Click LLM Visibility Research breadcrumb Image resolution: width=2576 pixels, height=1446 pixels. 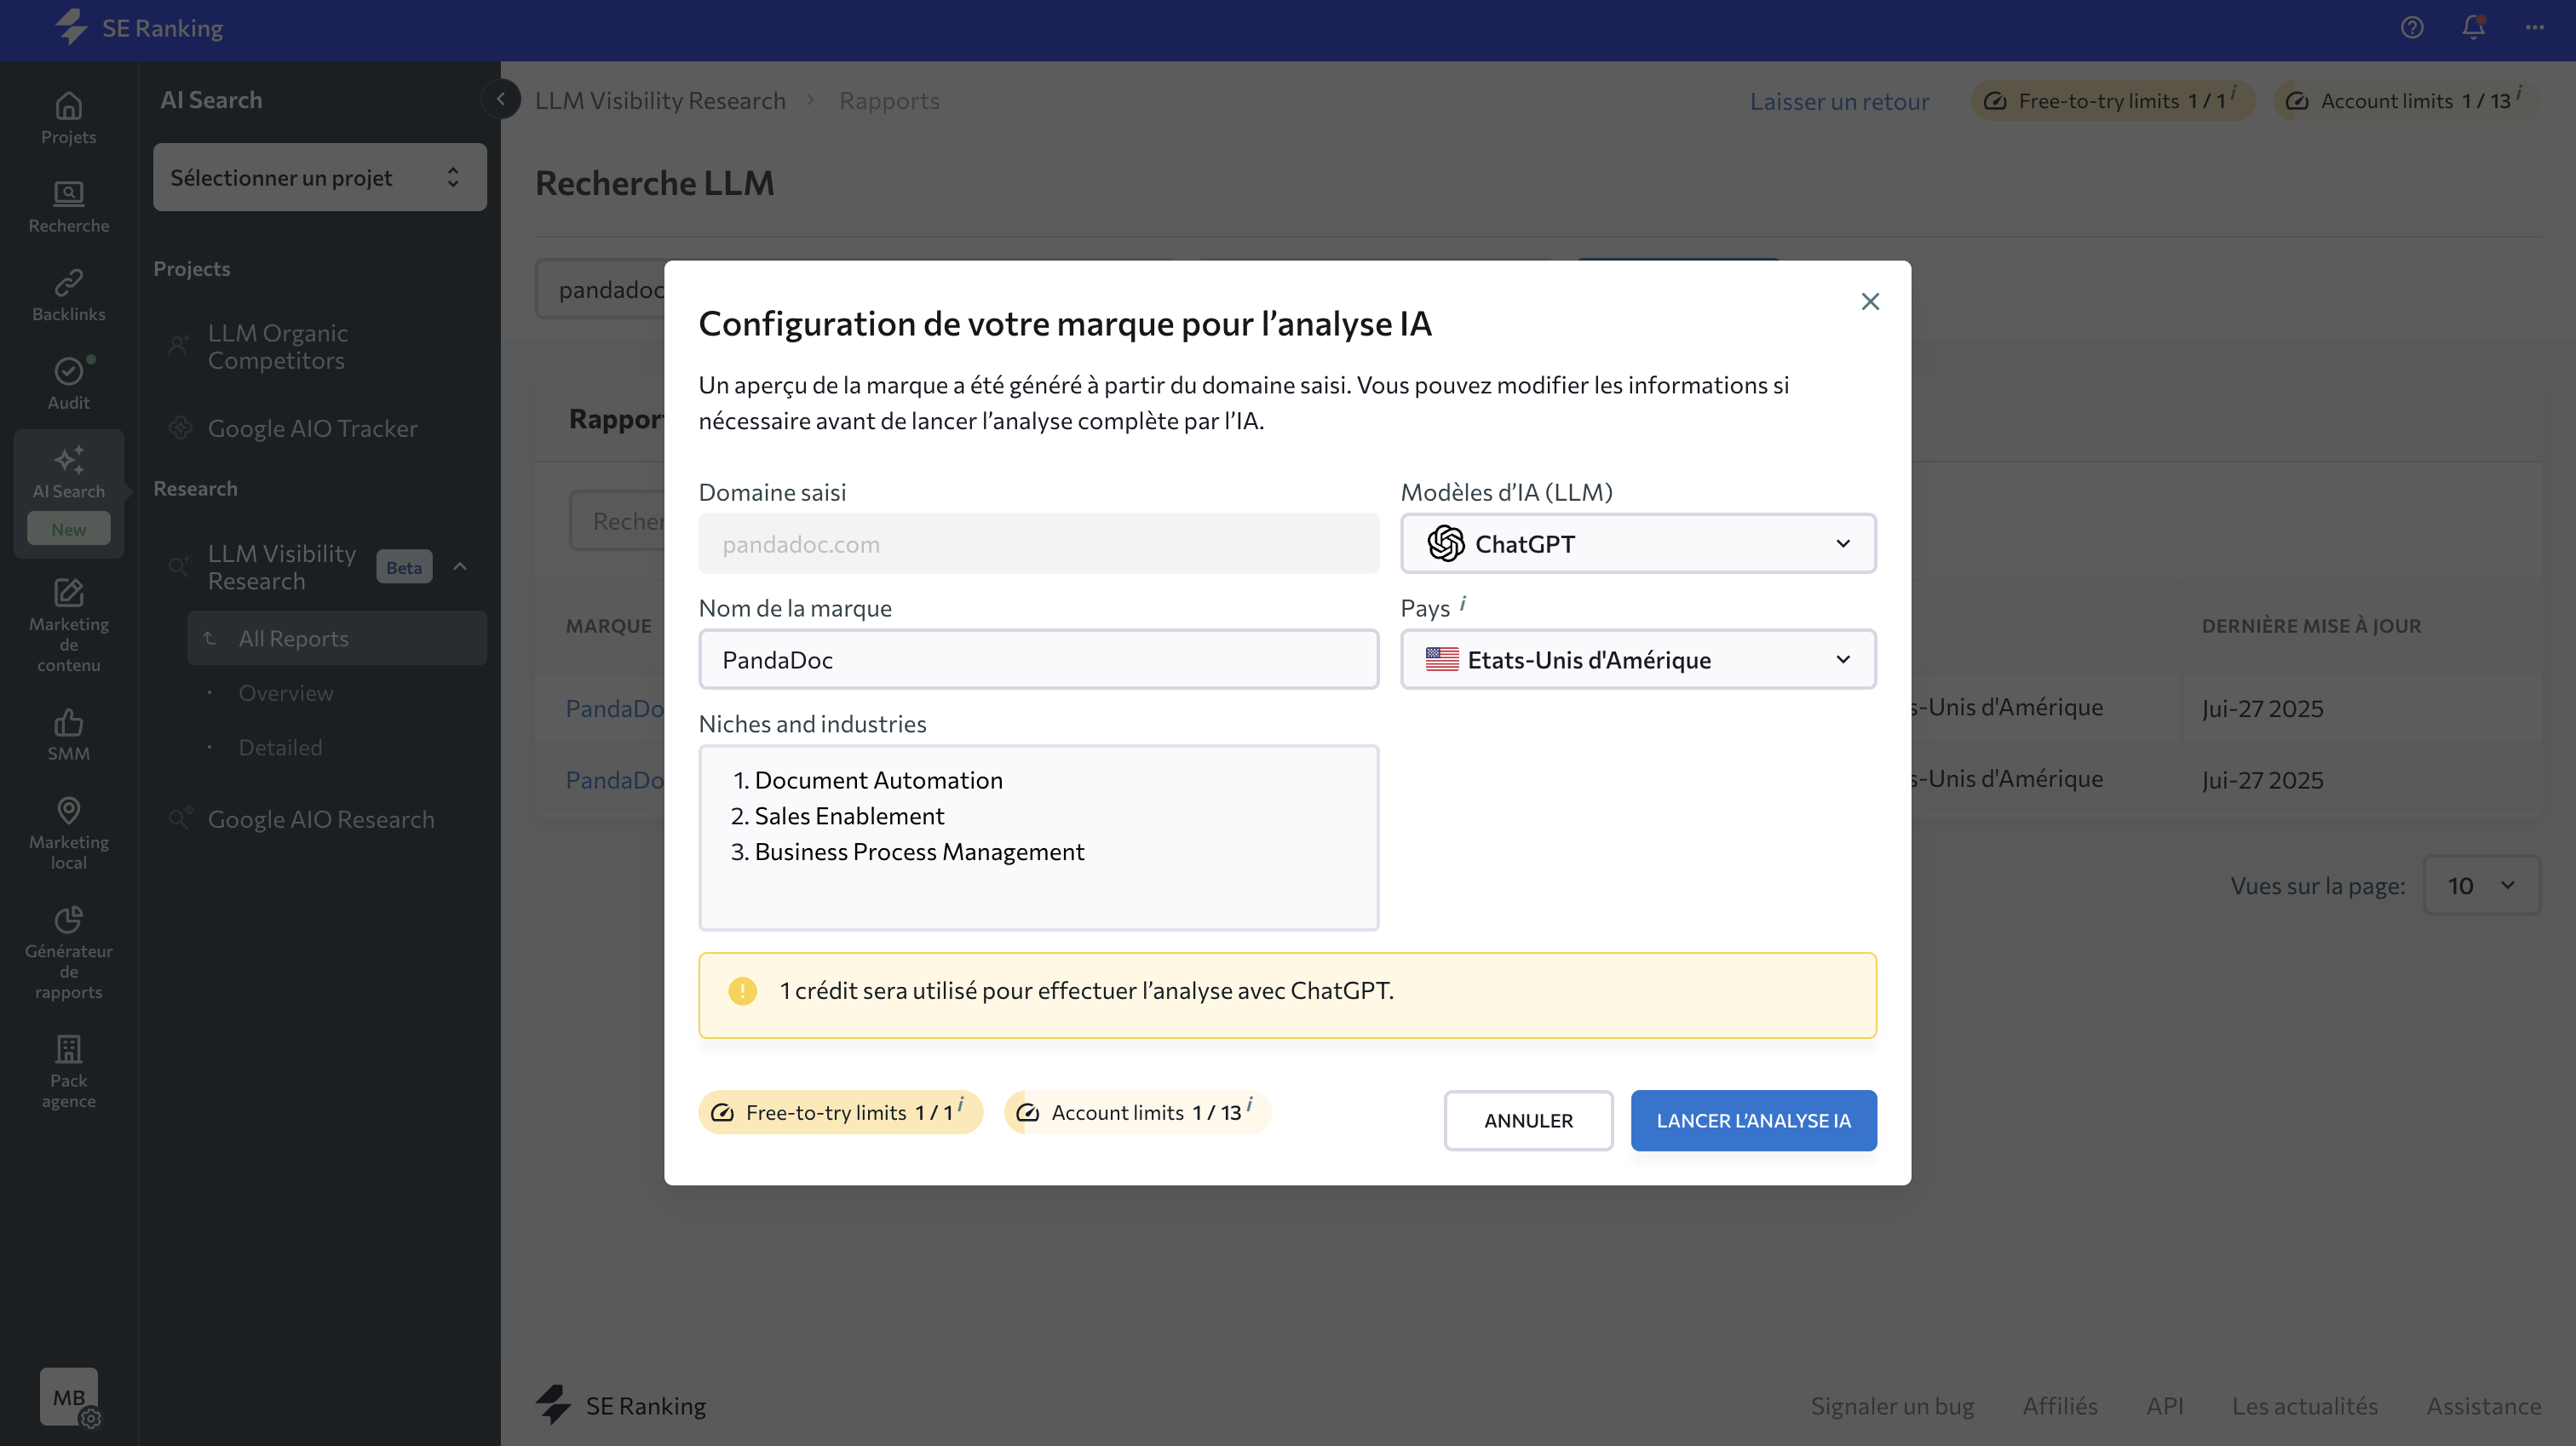[x=660, y=100]
